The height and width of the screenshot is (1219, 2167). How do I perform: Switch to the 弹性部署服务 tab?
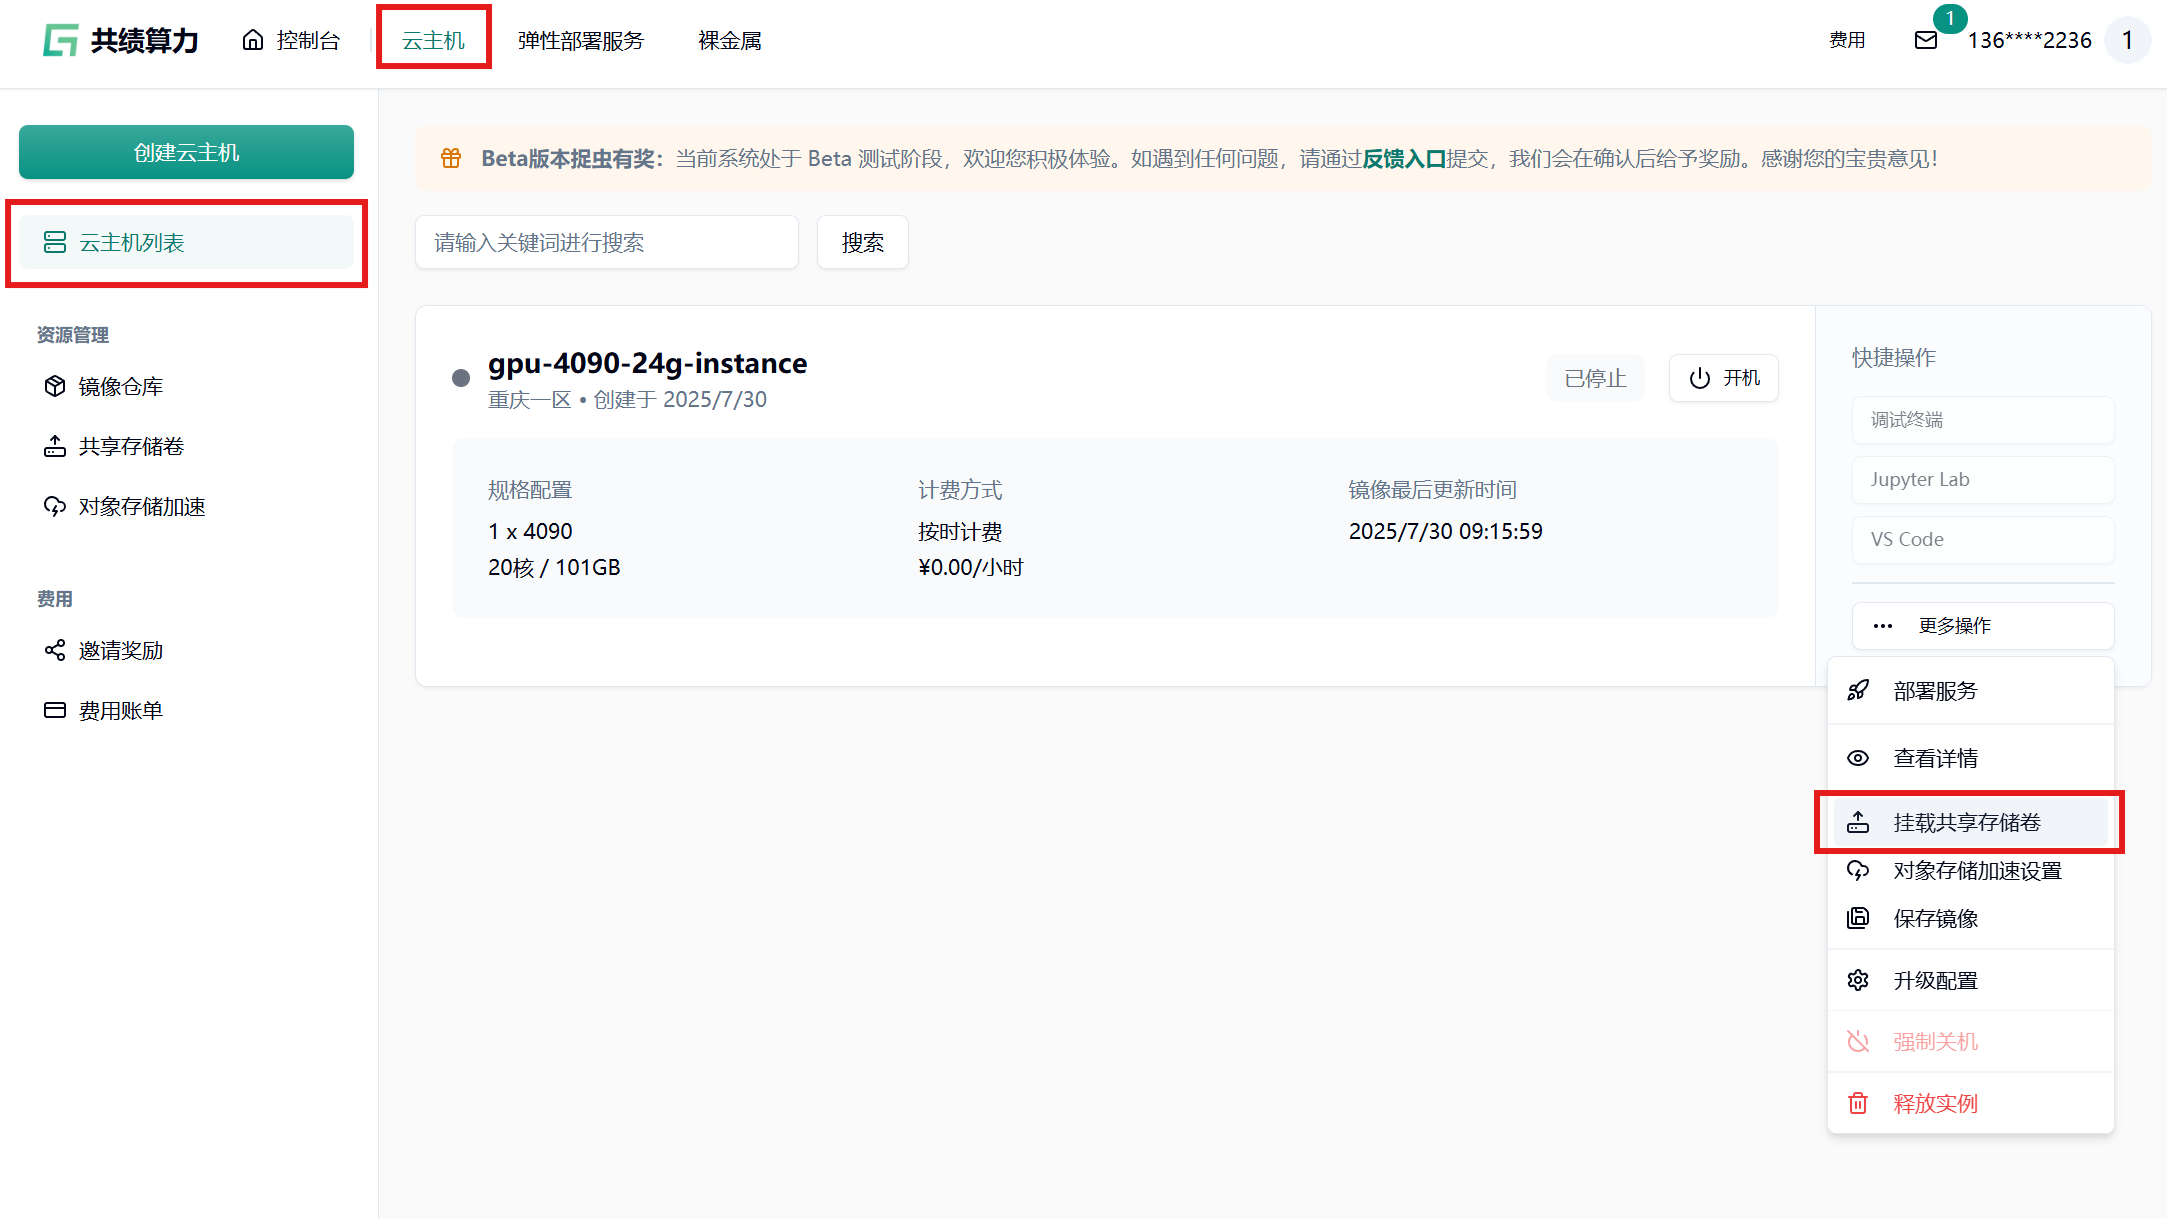(581, 40)
